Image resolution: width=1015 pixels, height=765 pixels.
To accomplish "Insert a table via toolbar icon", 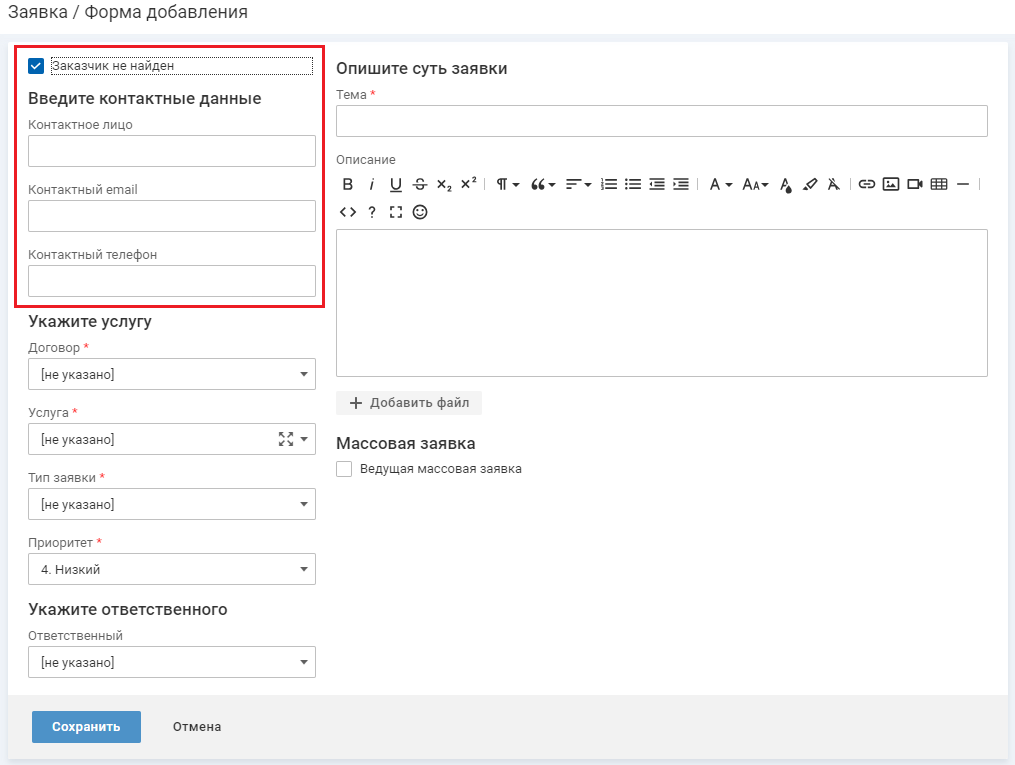I will click(x=939, y=184).
